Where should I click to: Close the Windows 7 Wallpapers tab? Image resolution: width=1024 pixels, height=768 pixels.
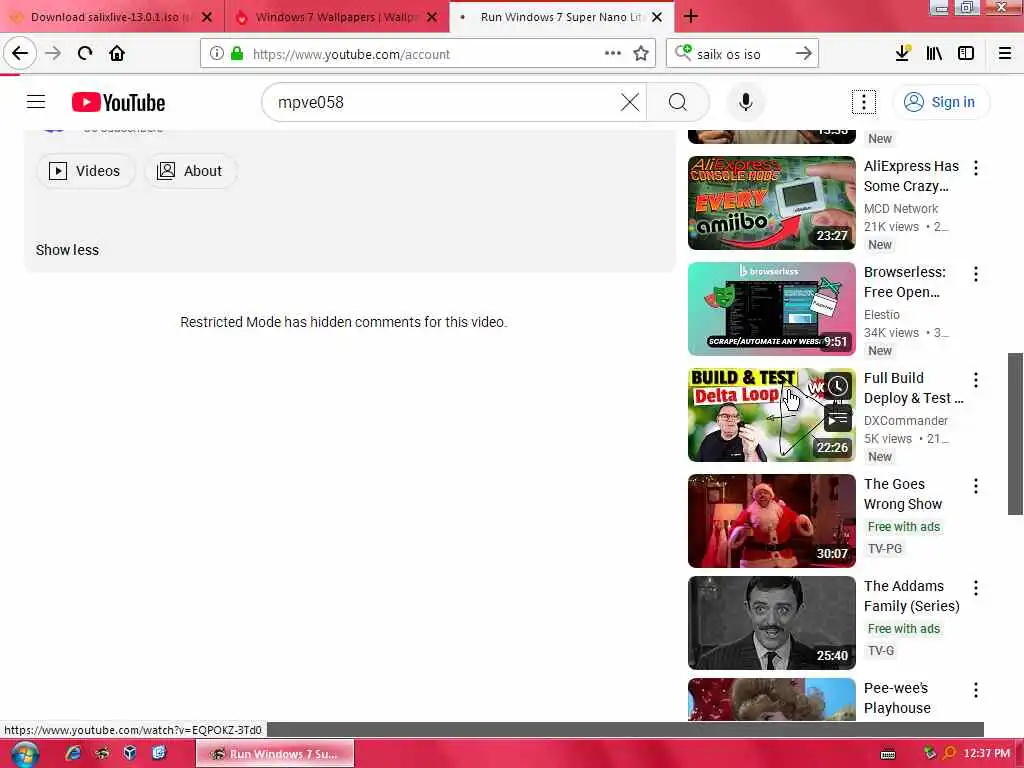(432, 17)
